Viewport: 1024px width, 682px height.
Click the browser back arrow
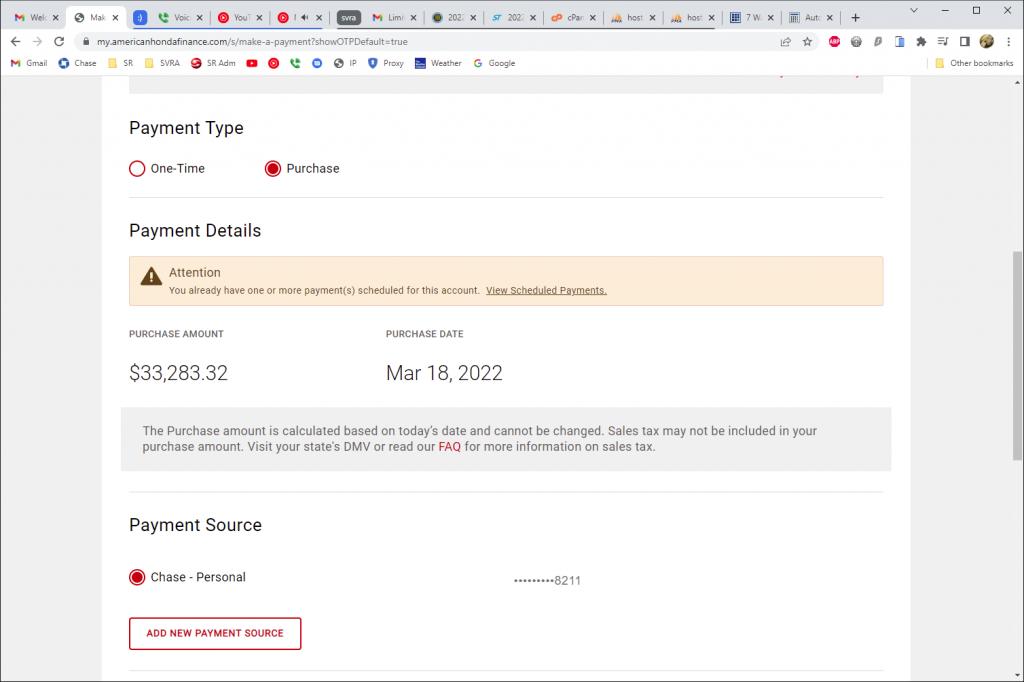click(15, 42)
